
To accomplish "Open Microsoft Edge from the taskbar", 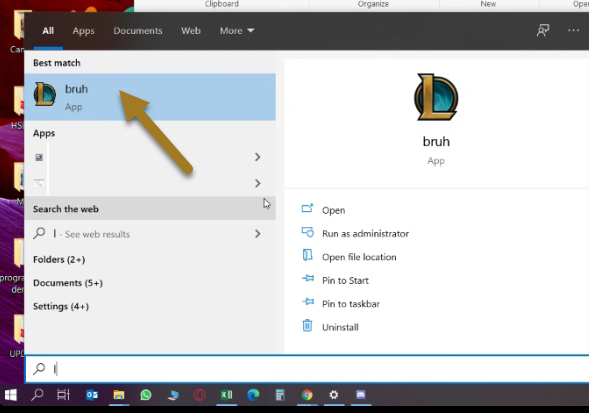I will [x=253, y=395].
